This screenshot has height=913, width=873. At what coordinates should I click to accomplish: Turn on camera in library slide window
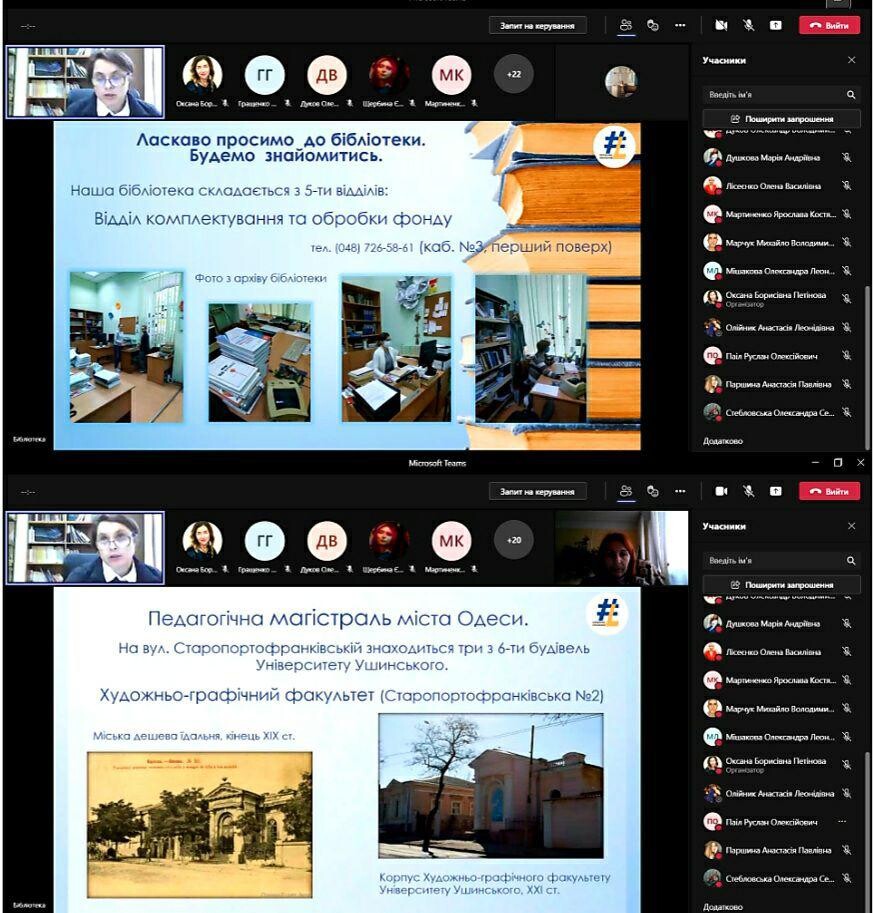721,26
